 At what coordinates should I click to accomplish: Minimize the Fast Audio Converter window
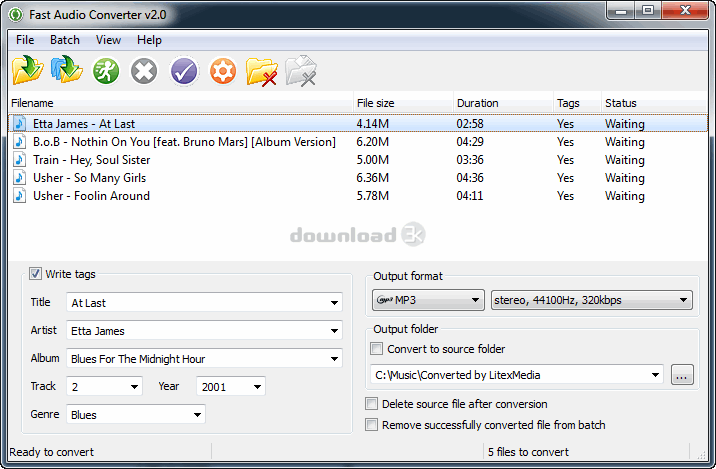click(621, 11)
